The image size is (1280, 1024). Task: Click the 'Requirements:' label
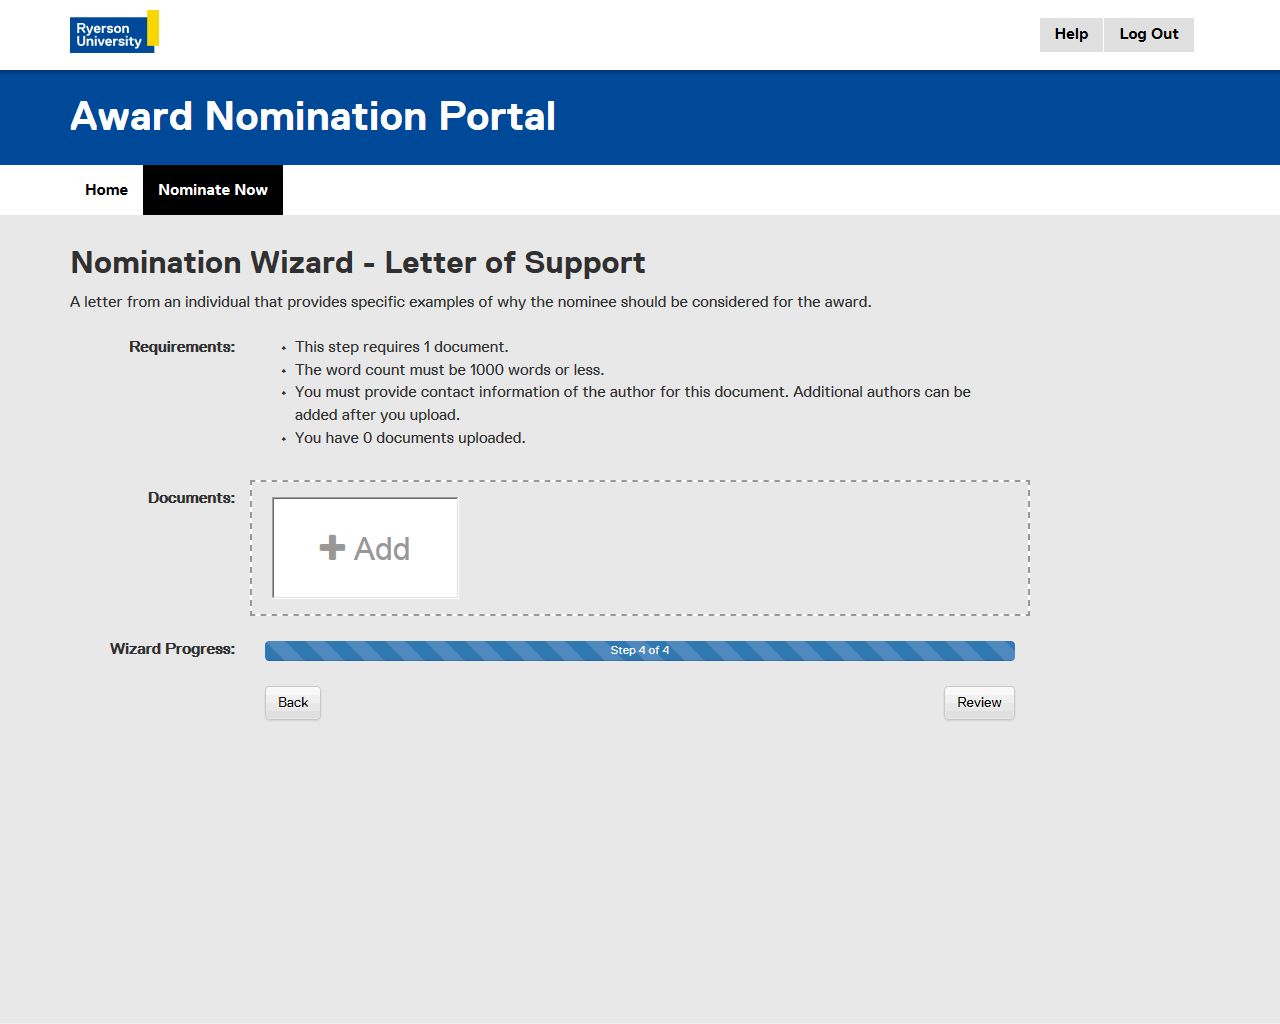182,347
